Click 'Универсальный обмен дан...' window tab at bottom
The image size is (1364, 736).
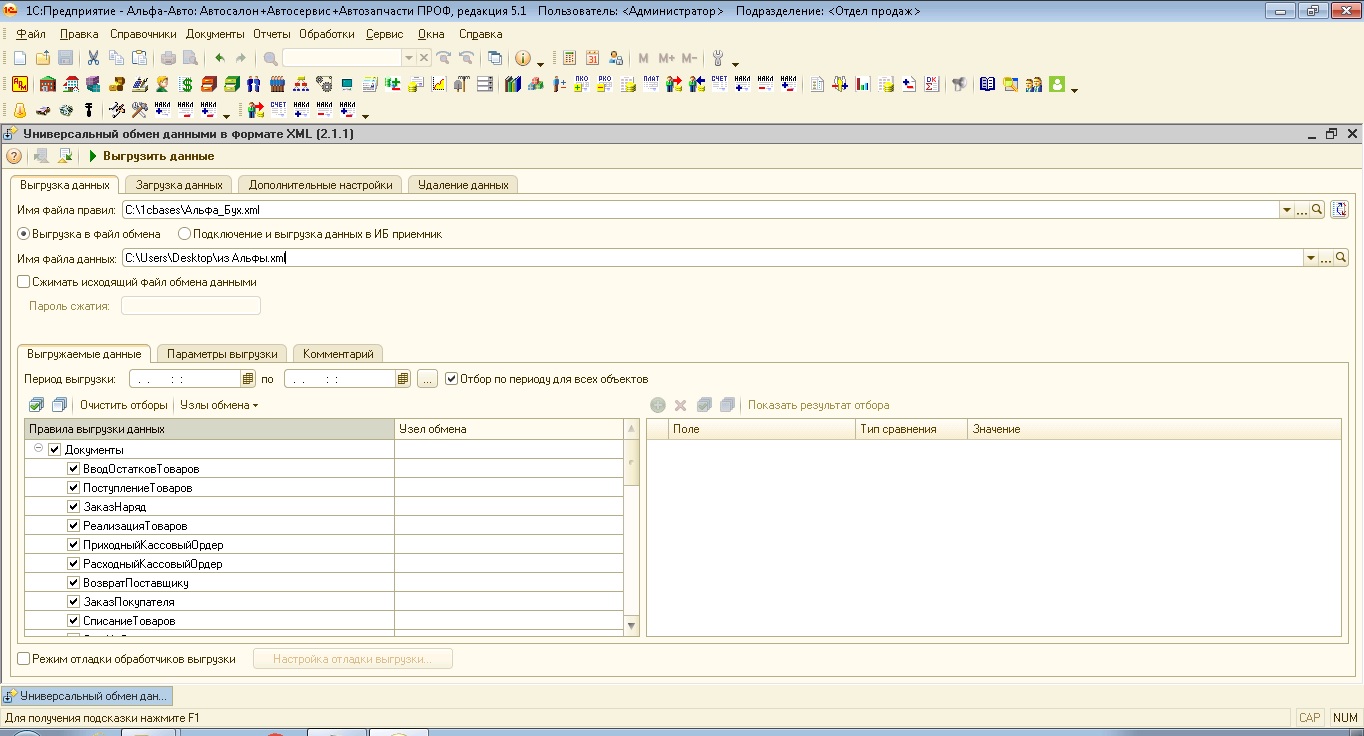coord(87,695)
